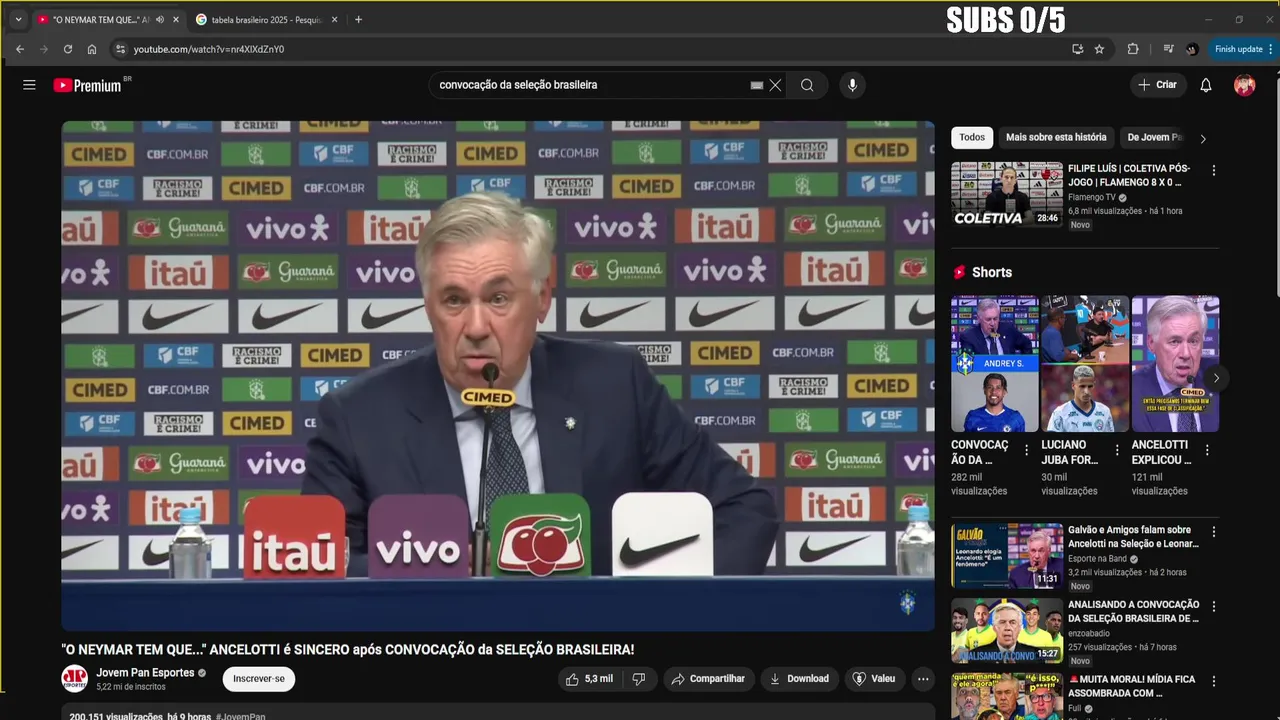The height and width of the screenshot is (720, 1280).
Task: Open Galvão e Amigos video thumbnail
Action: tap(1007, 555)
